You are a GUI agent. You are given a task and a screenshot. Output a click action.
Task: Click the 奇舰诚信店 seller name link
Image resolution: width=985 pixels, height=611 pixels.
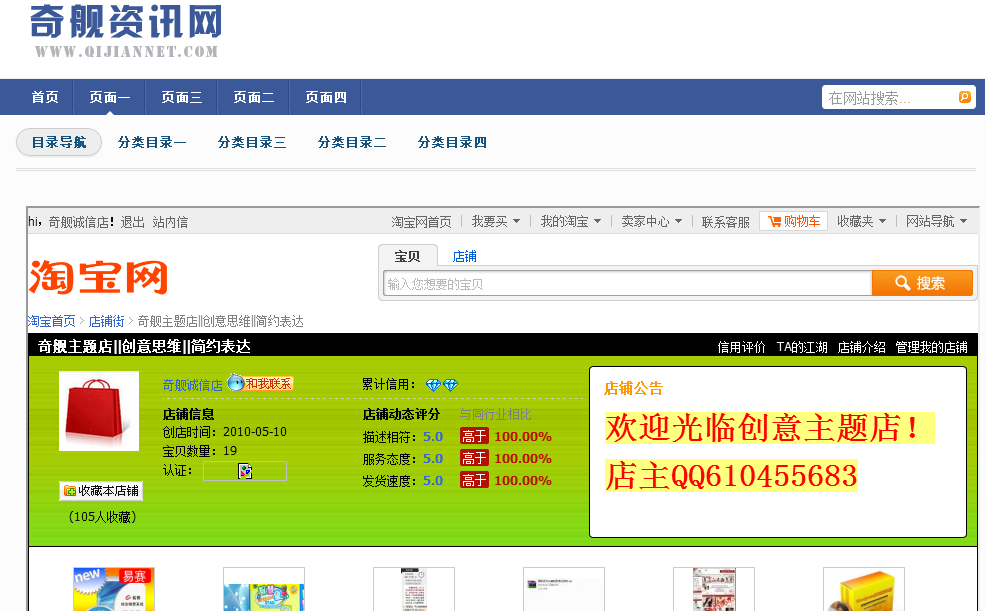tap(192, 386)
